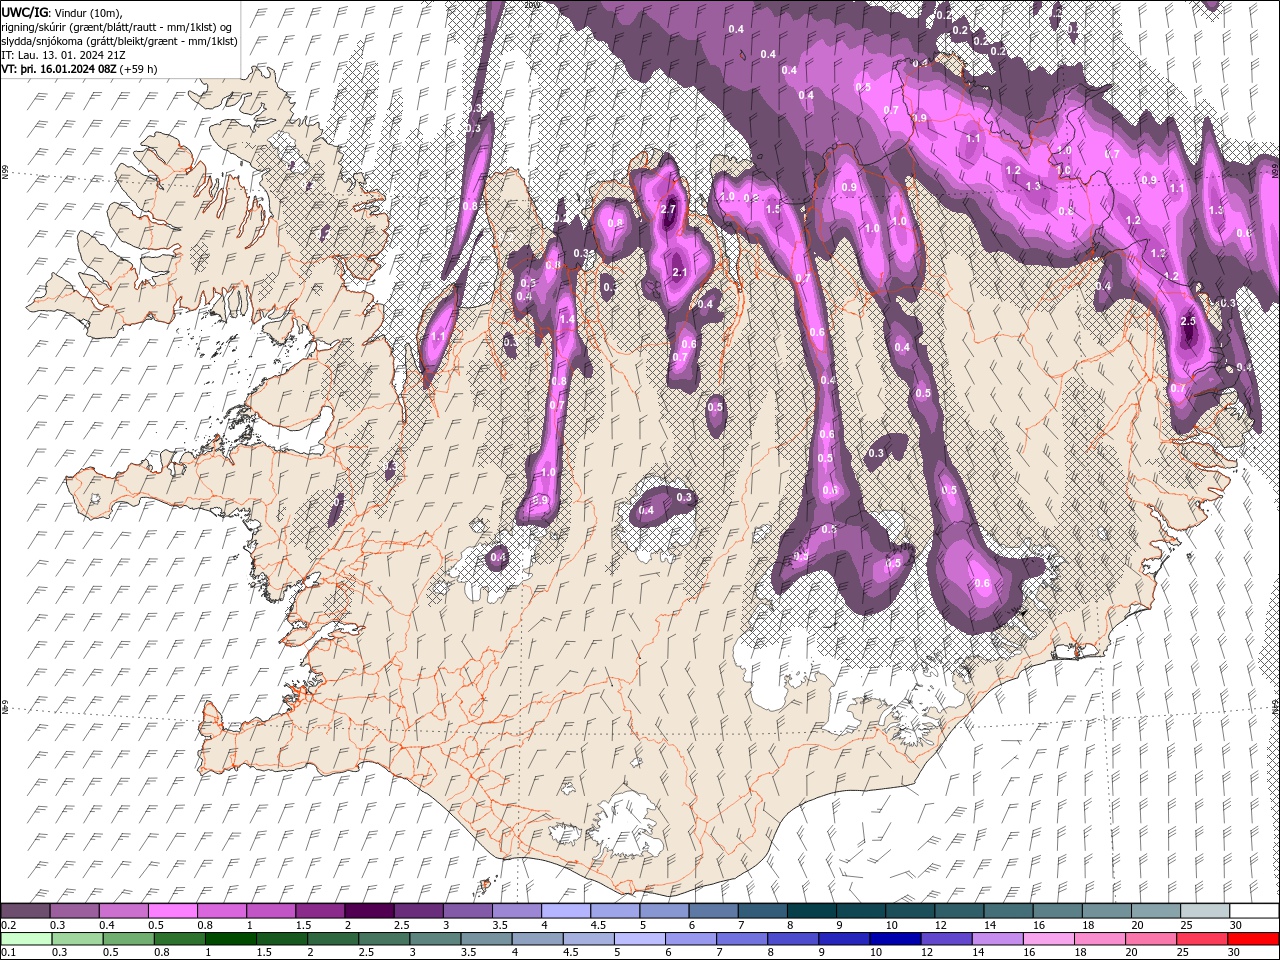Select the bright pink 0.5 swatch in the upper legend row
1280x960 pixels.
click(x=172, y=910)
